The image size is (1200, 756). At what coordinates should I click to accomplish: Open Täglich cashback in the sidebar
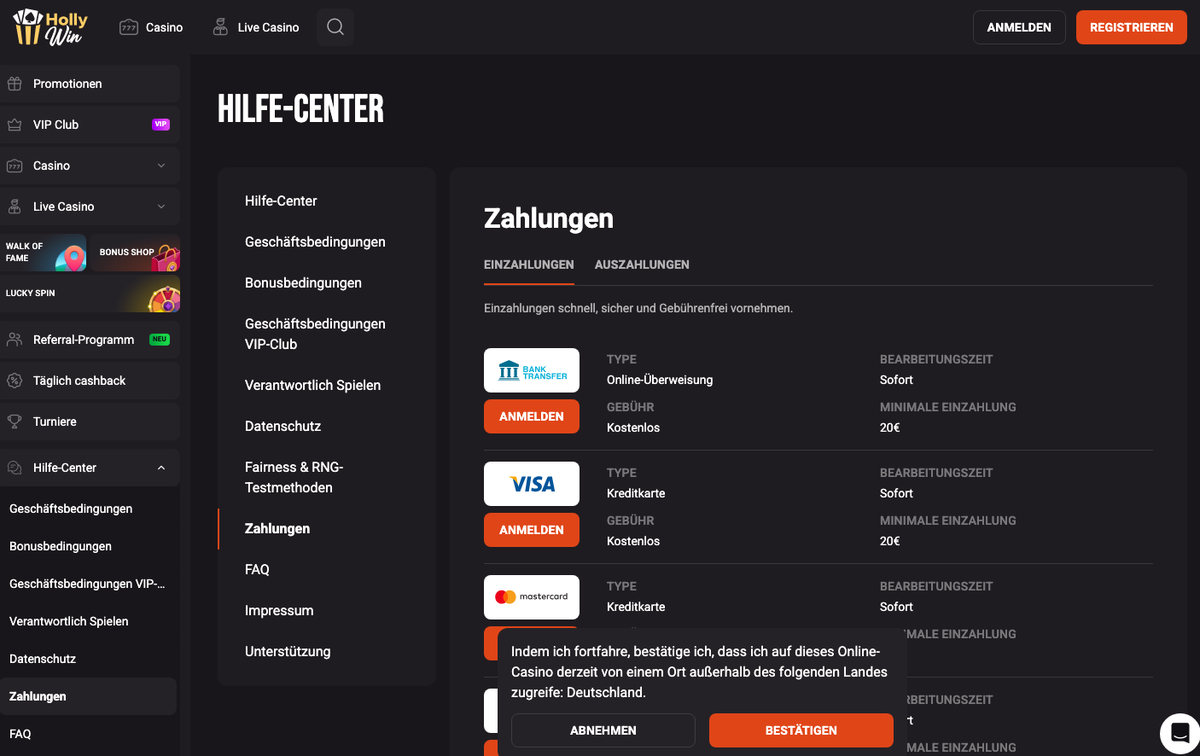click(90, 381)
